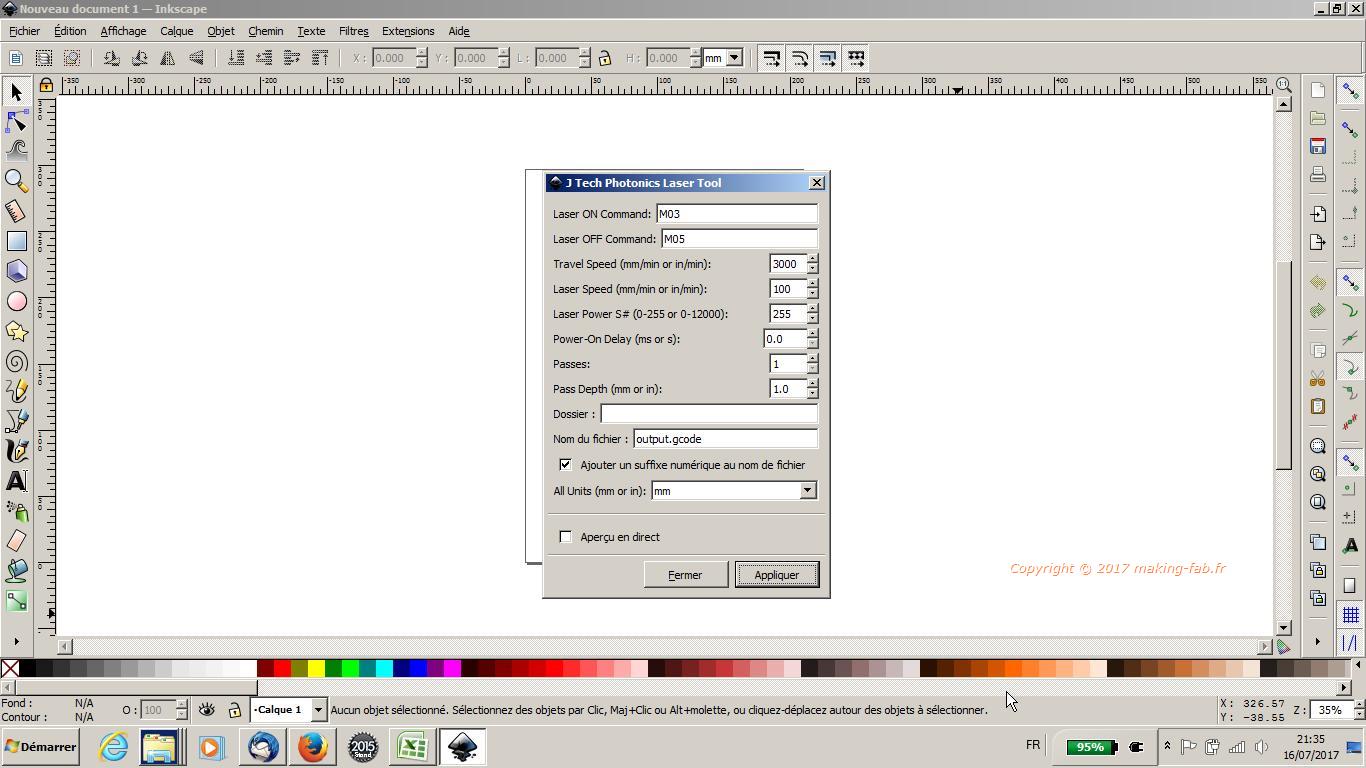Open the All Units dropdown
1366x768 pixels.
pyautogui.click(x=807, y=491)
